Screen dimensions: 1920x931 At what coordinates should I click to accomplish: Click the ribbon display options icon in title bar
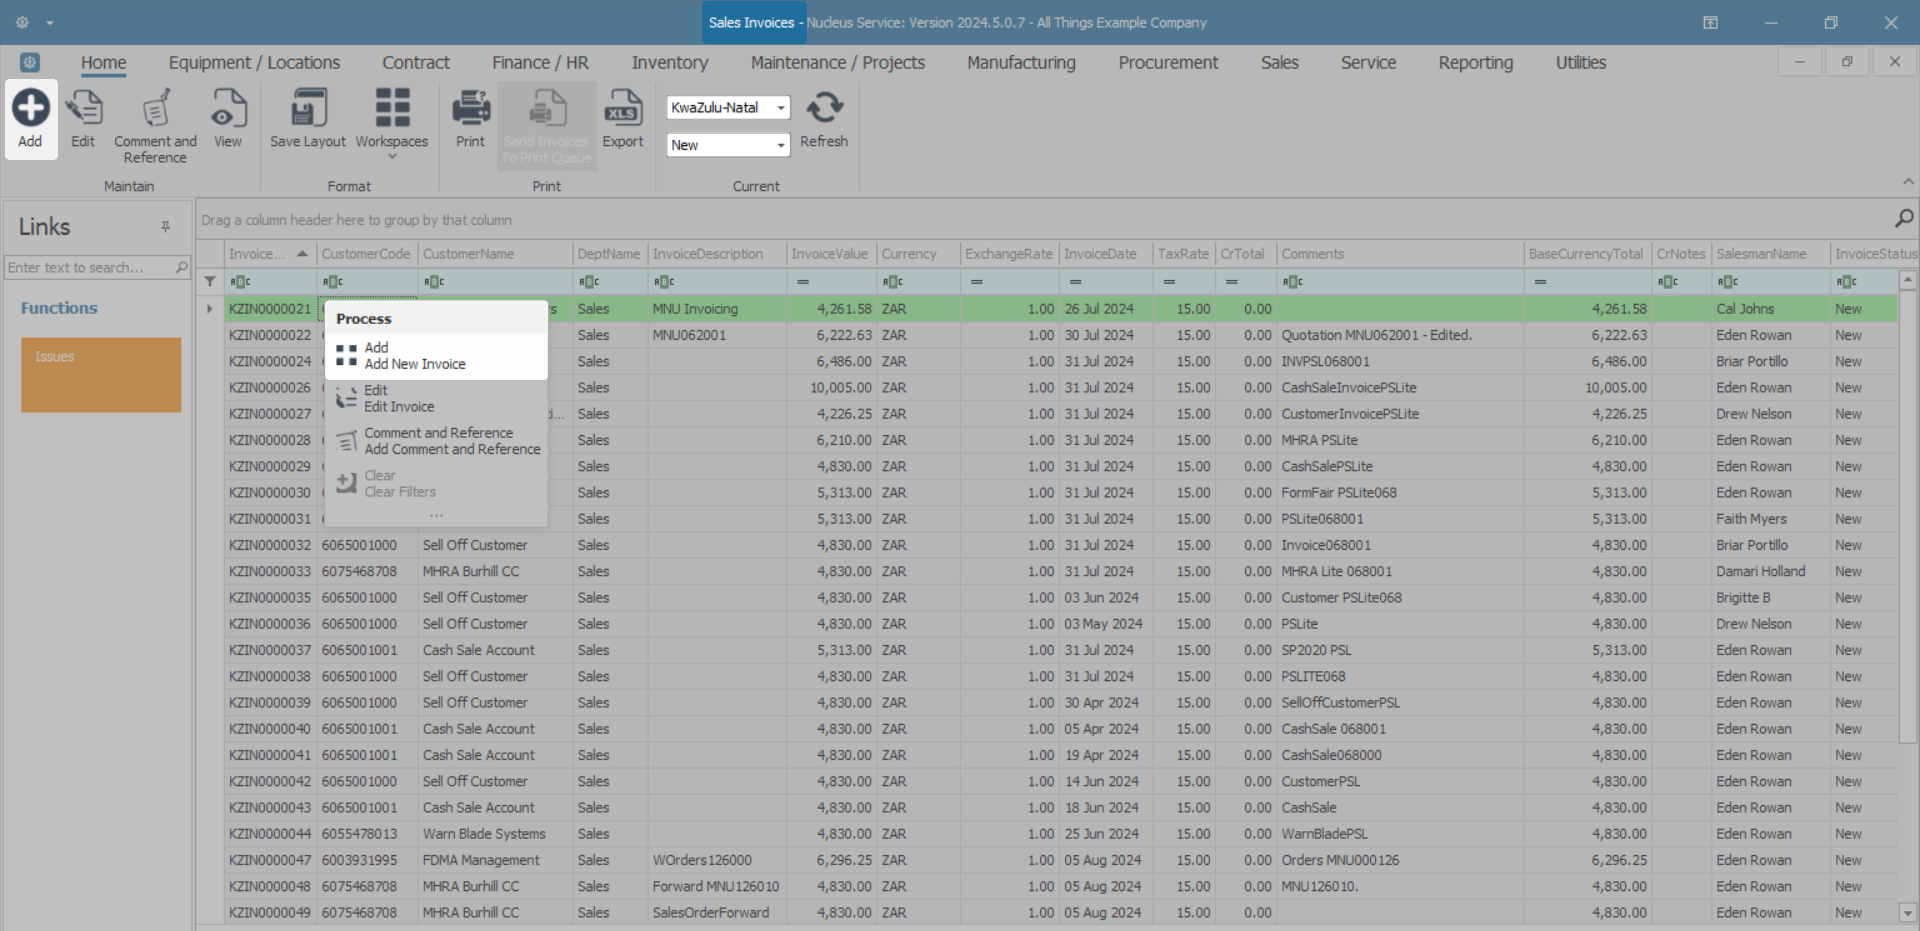(1711, 22)
